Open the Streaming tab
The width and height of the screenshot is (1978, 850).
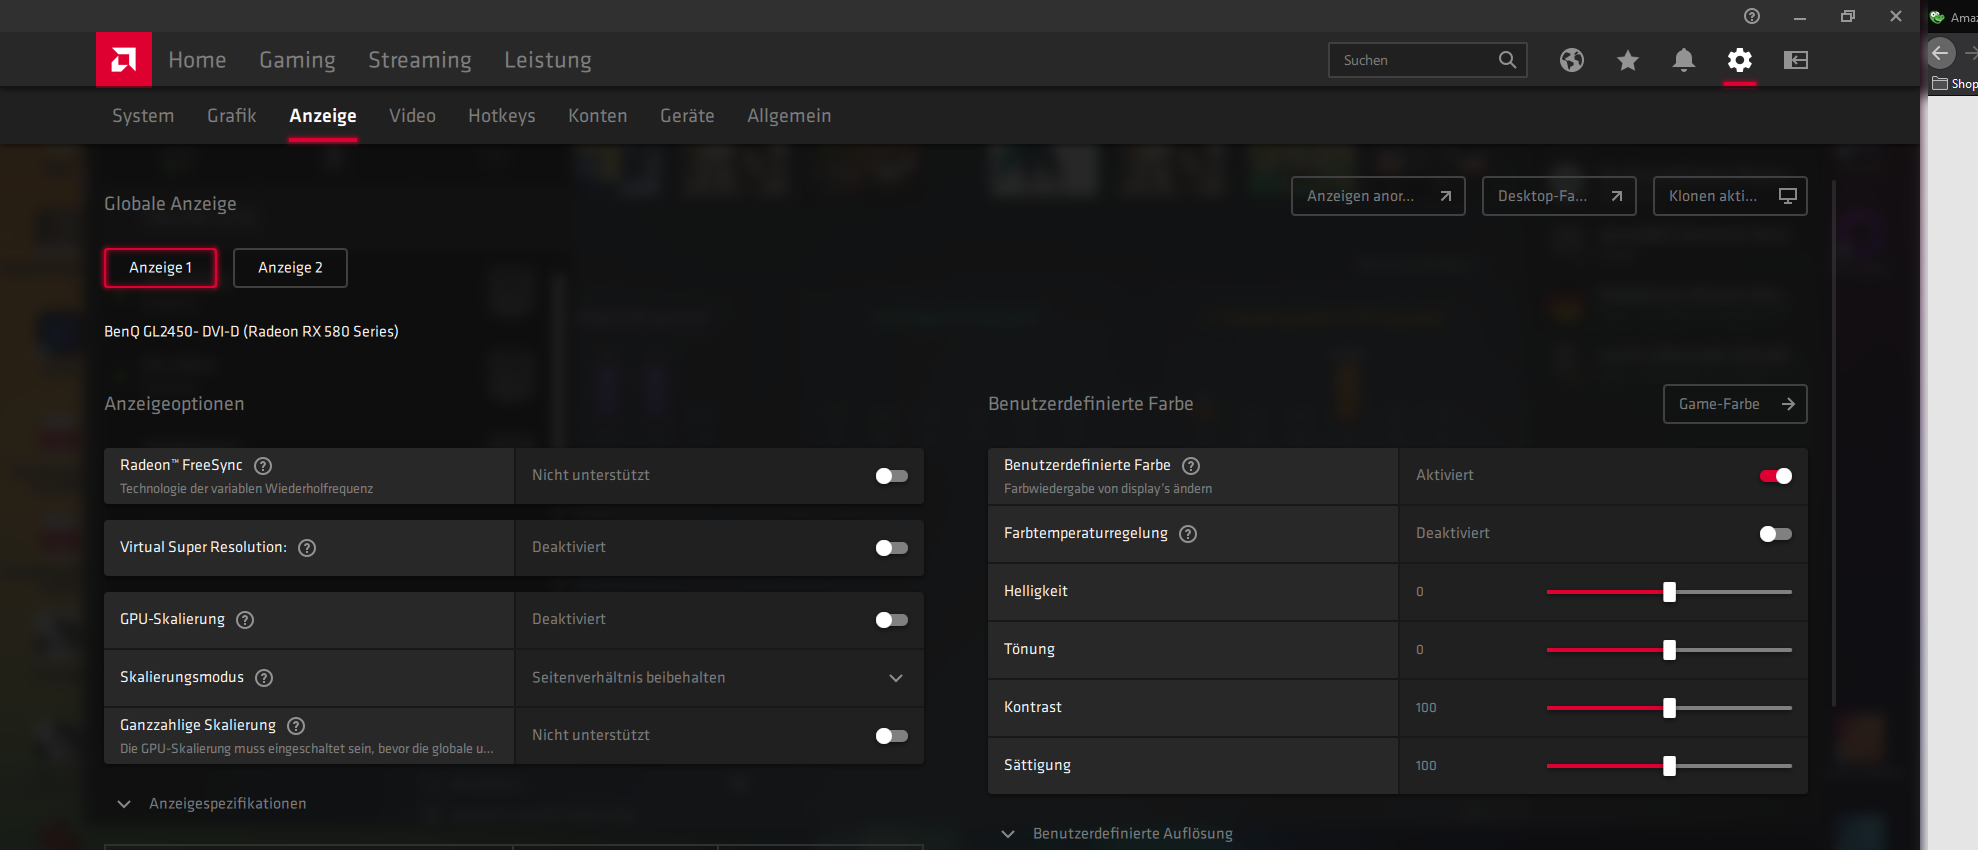pos(420,60)
